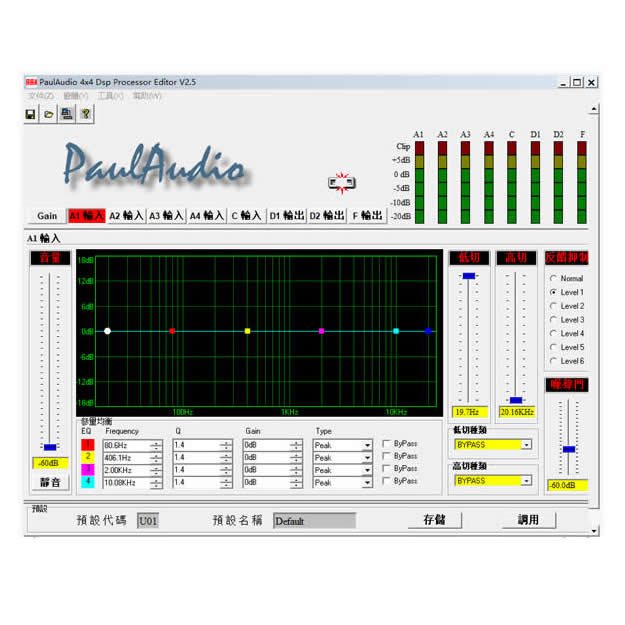Select the Normal feedback suppression option
Image resolution: width=625 pixels, height=625 pixels.
(553, 278)
